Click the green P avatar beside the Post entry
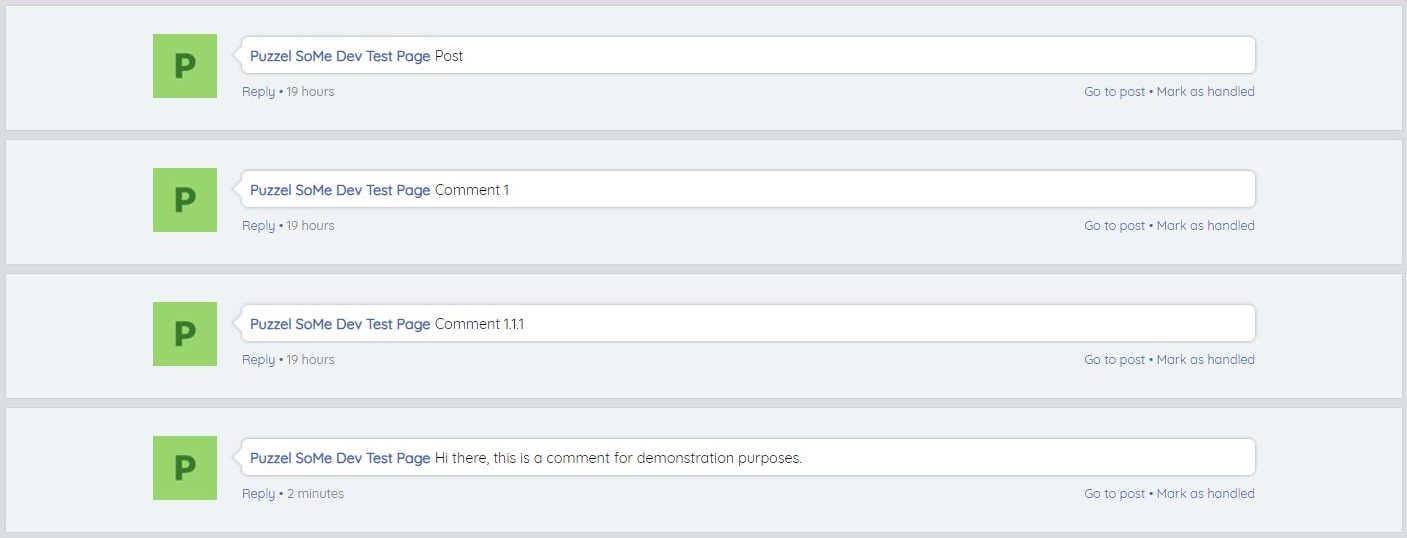Image resolution: width=1407 pixels, height=538 pixels. 185,66
